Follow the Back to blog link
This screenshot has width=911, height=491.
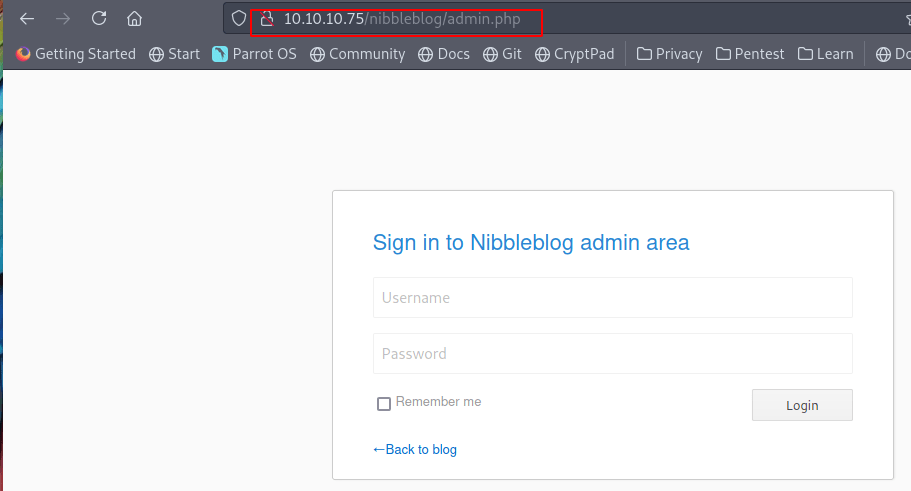[415, 450]
